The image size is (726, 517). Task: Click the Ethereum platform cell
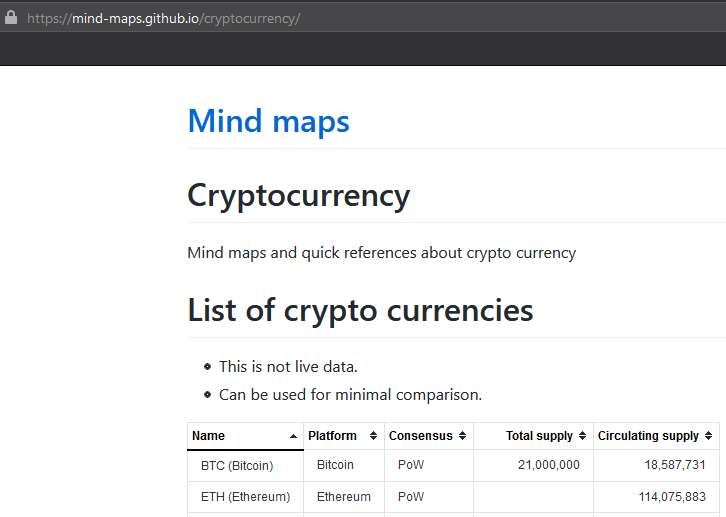344,497
